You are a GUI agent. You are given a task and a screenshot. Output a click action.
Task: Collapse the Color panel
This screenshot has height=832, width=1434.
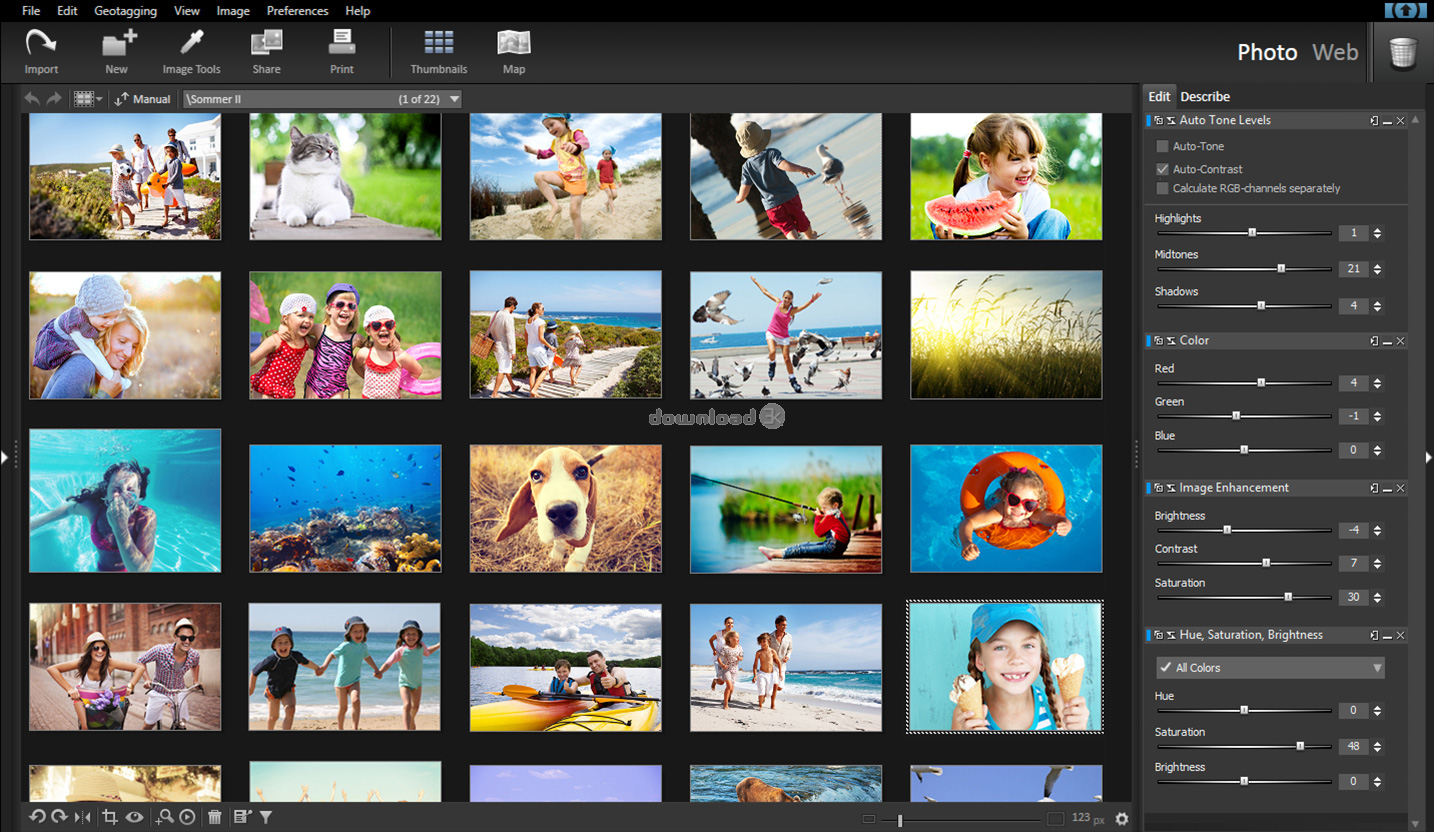1387,341
